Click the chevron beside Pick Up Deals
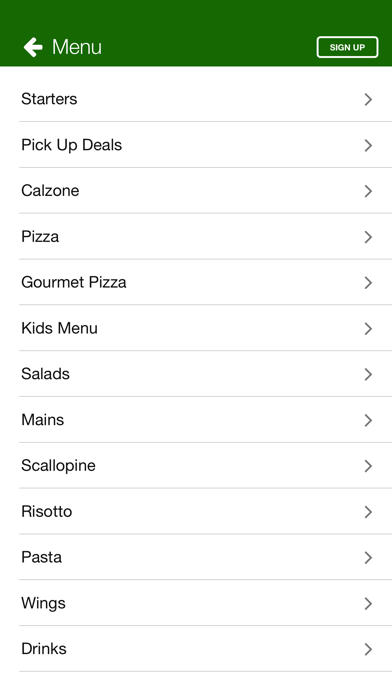 pyautogui.click(x=368, y=145)
